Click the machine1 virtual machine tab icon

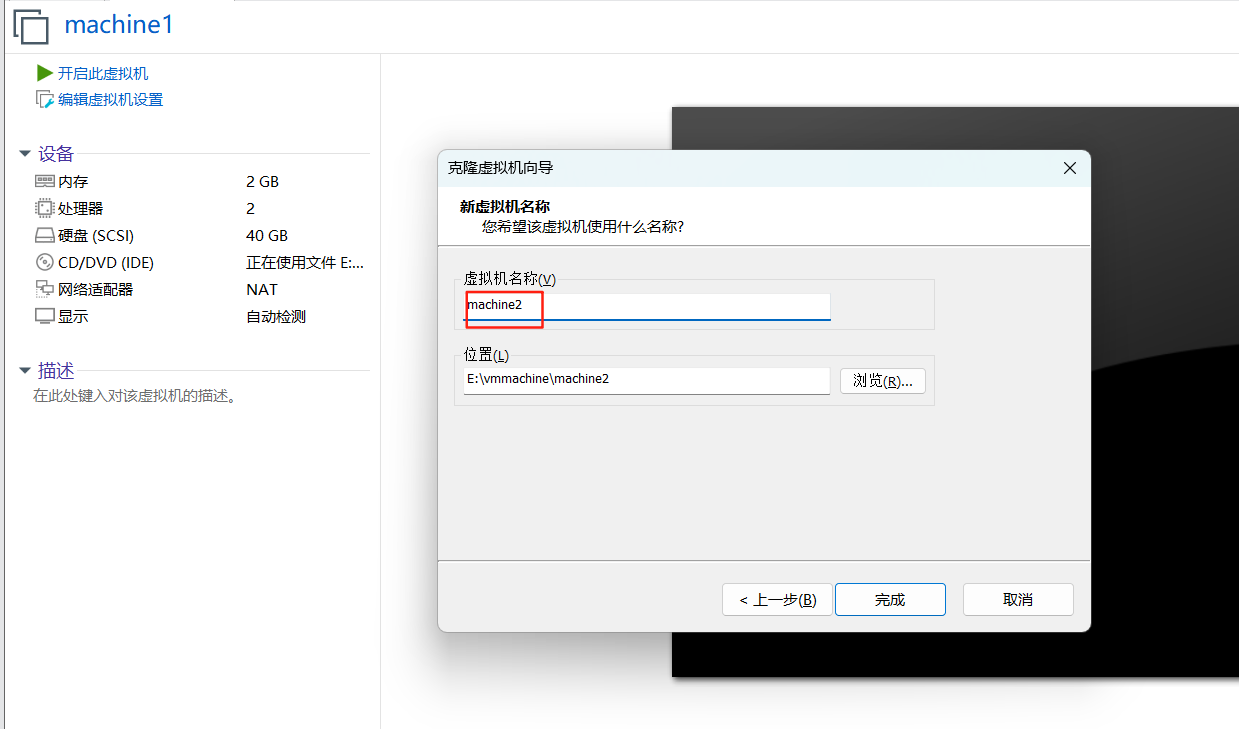31,27
